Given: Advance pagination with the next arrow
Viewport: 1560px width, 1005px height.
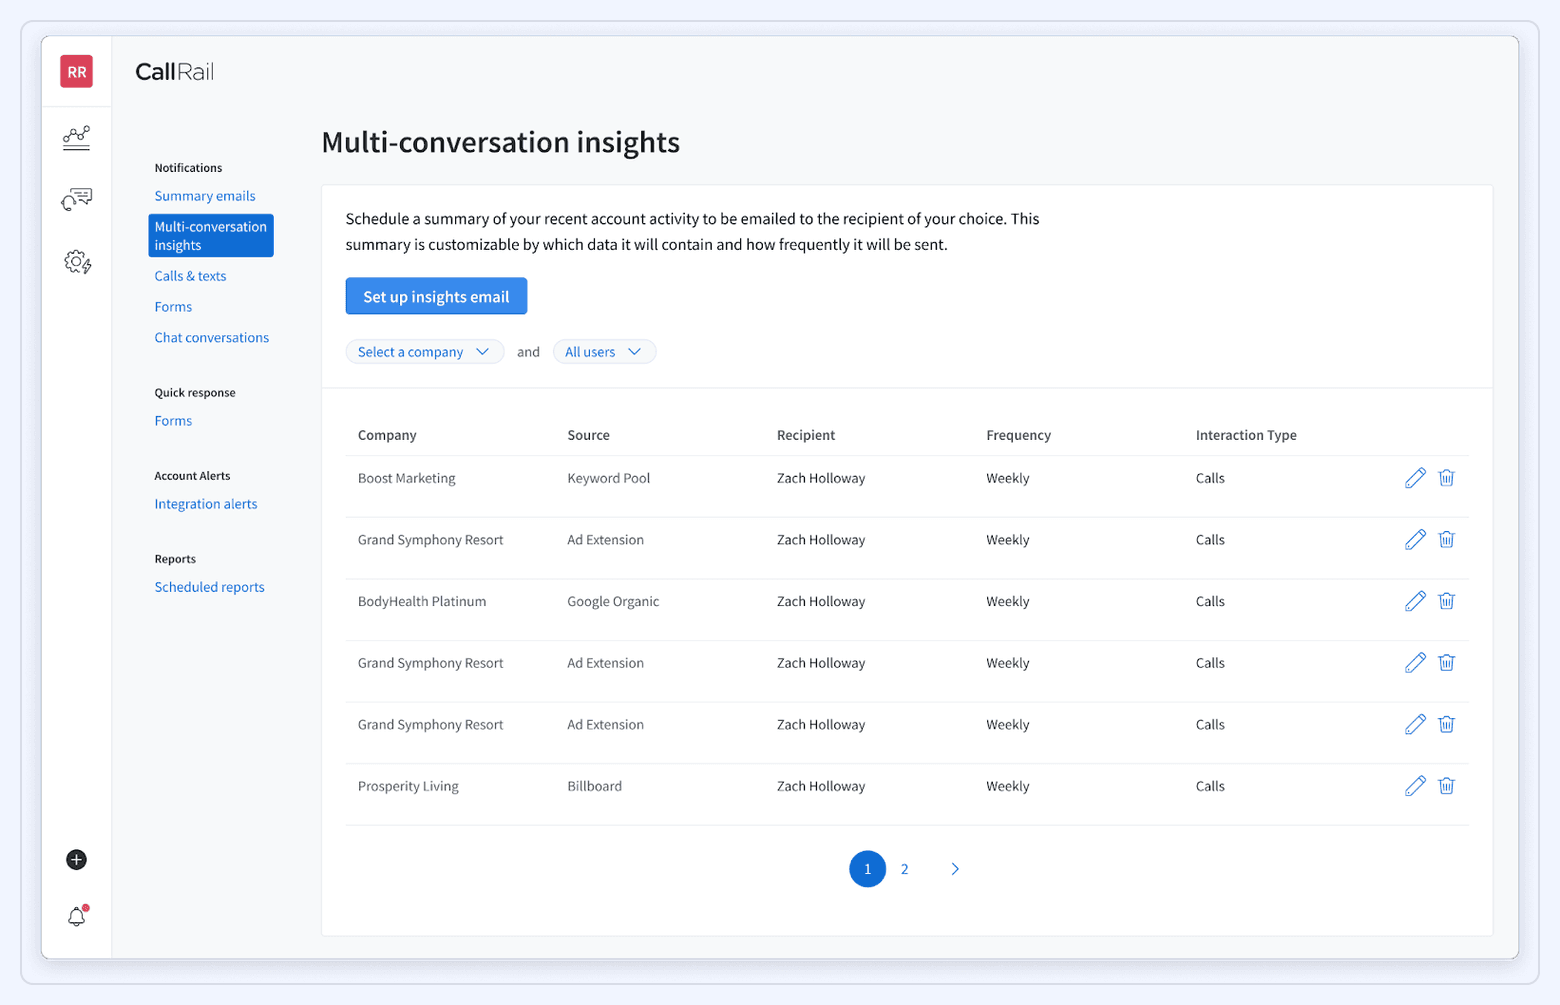Looking at the screenshot, I should (954, 868).
